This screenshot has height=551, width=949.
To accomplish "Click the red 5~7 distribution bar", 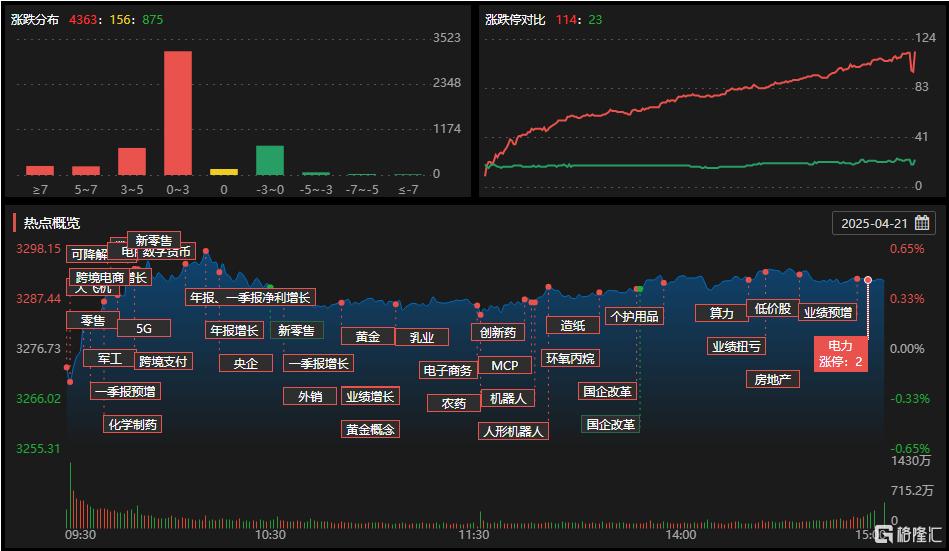I will (x=86, y=171).
